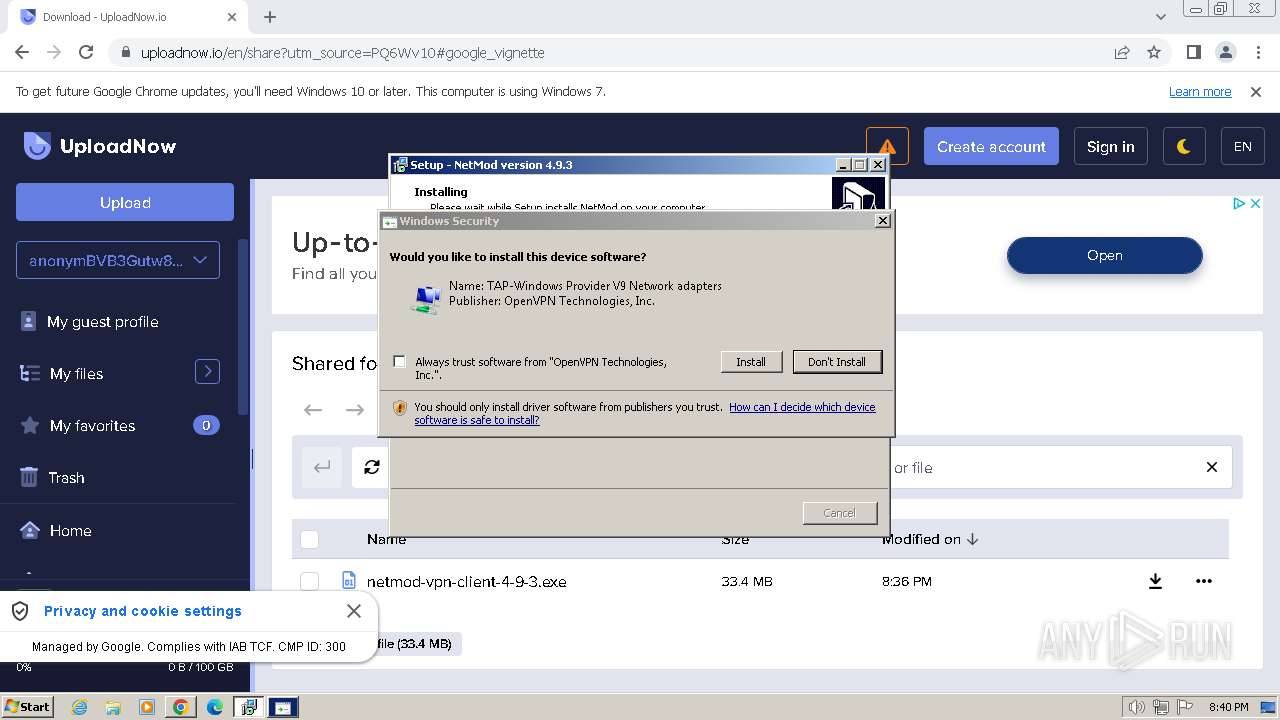Image resolution: width=1280 pixels, height=720 pixels.
Task: Check the select-all files checkbox
Action: click(x=310, y=539)
